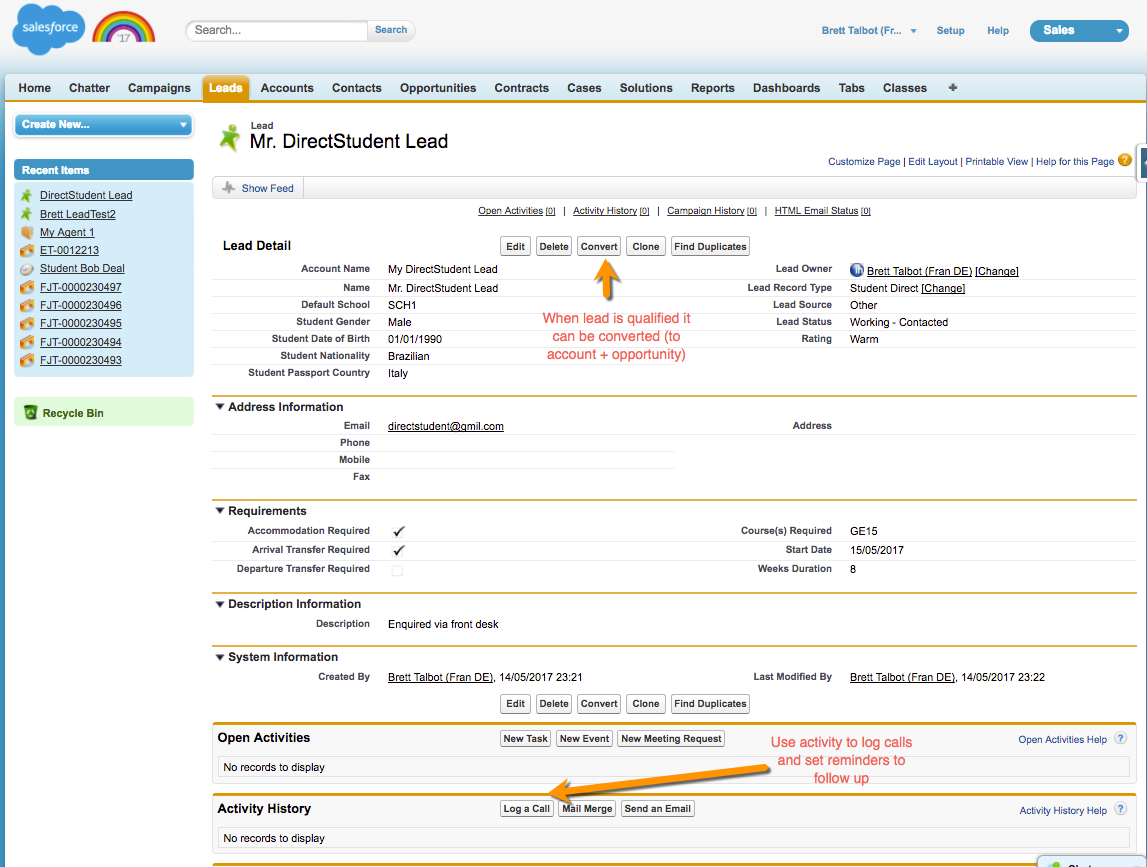Viewport: 1147px width, 867px height.
Task: Enable the Departure Transfer Required checkbox
Action: click(x=397, y=570)
